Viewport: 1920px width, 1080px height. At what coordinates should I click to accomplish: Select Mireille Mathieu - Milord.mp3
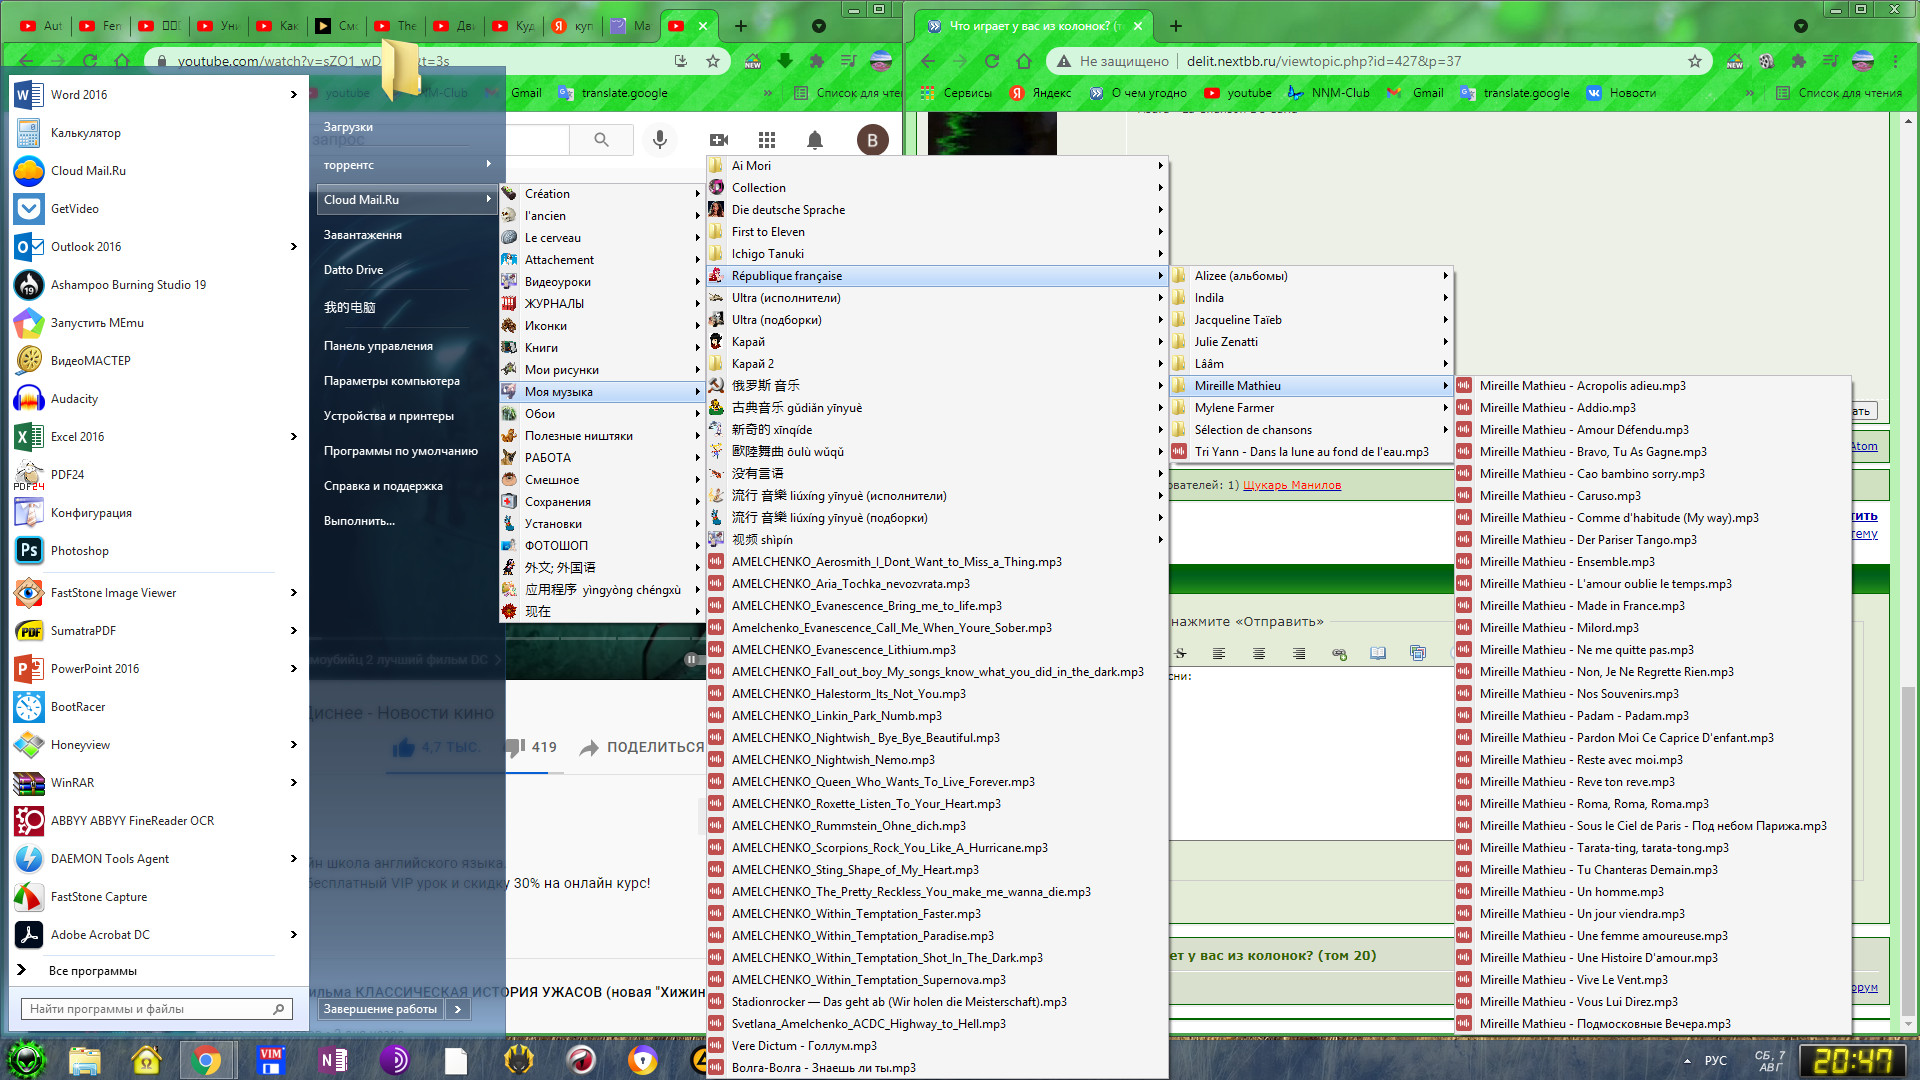[1558, 628]
